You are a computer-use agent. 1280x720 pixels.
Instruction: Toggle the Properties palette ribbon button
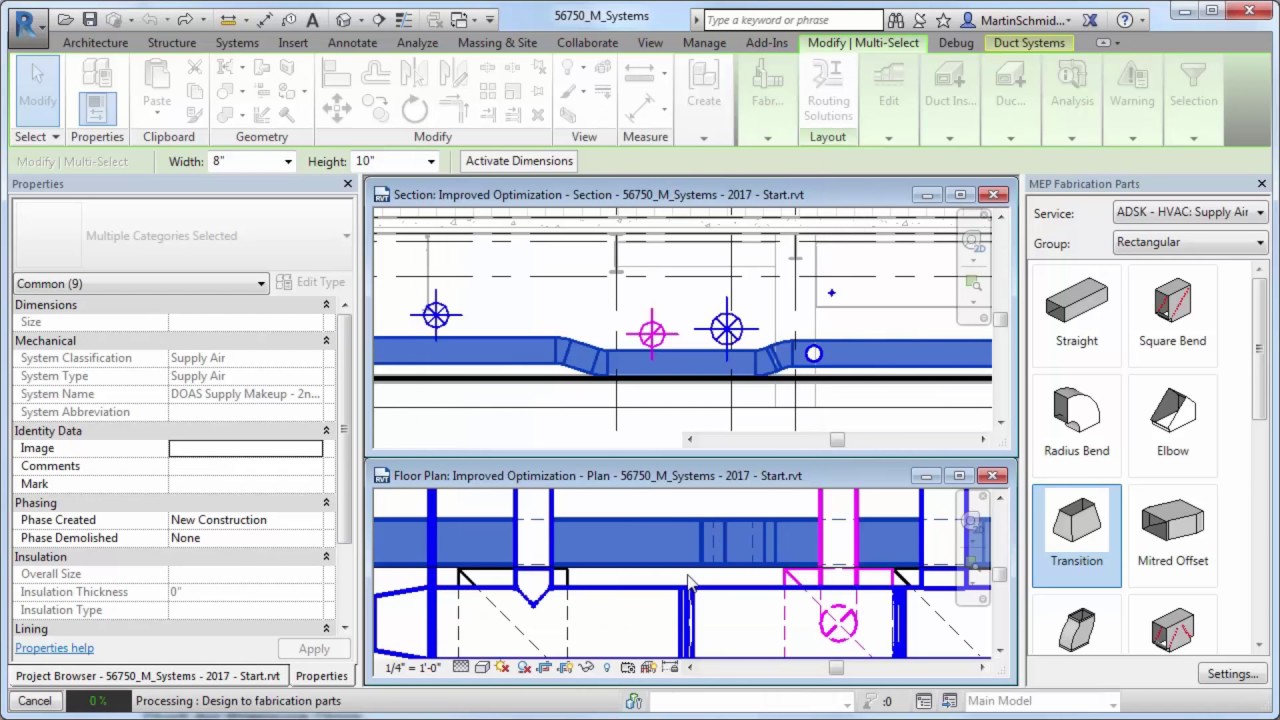pyautogui.click(x=97, y=108)
